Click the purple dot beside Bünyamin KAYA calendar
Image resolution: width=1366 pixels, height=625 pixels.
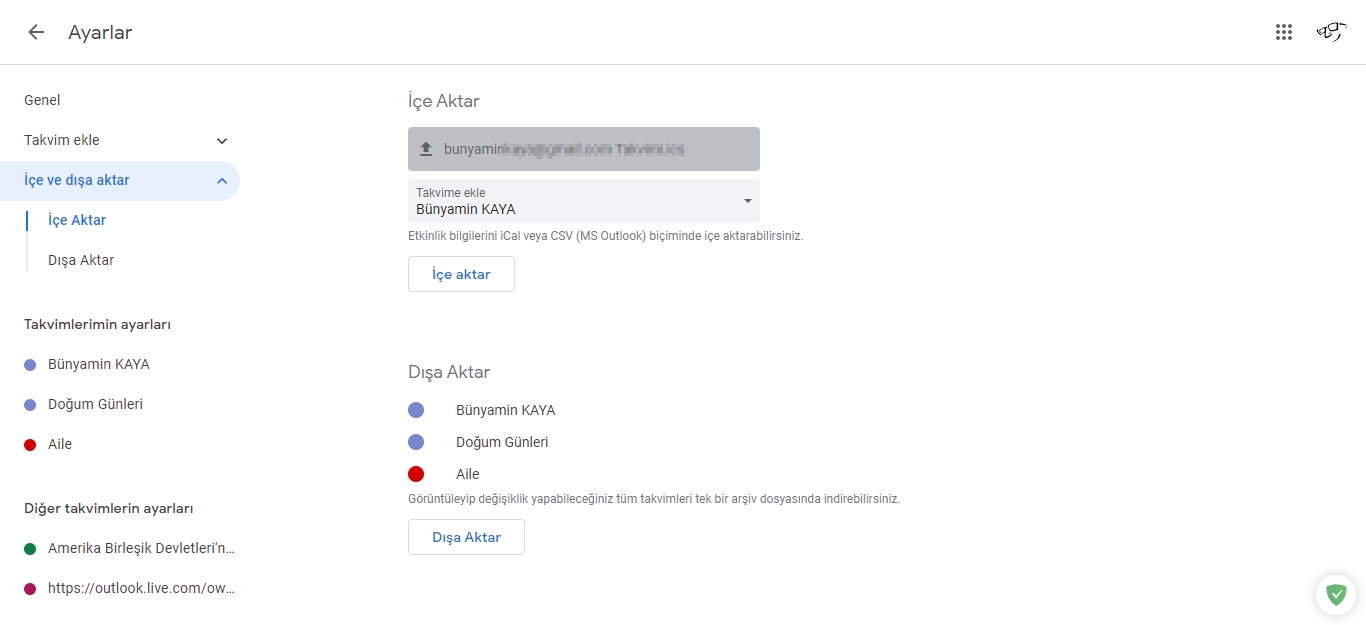coord(31,364)
